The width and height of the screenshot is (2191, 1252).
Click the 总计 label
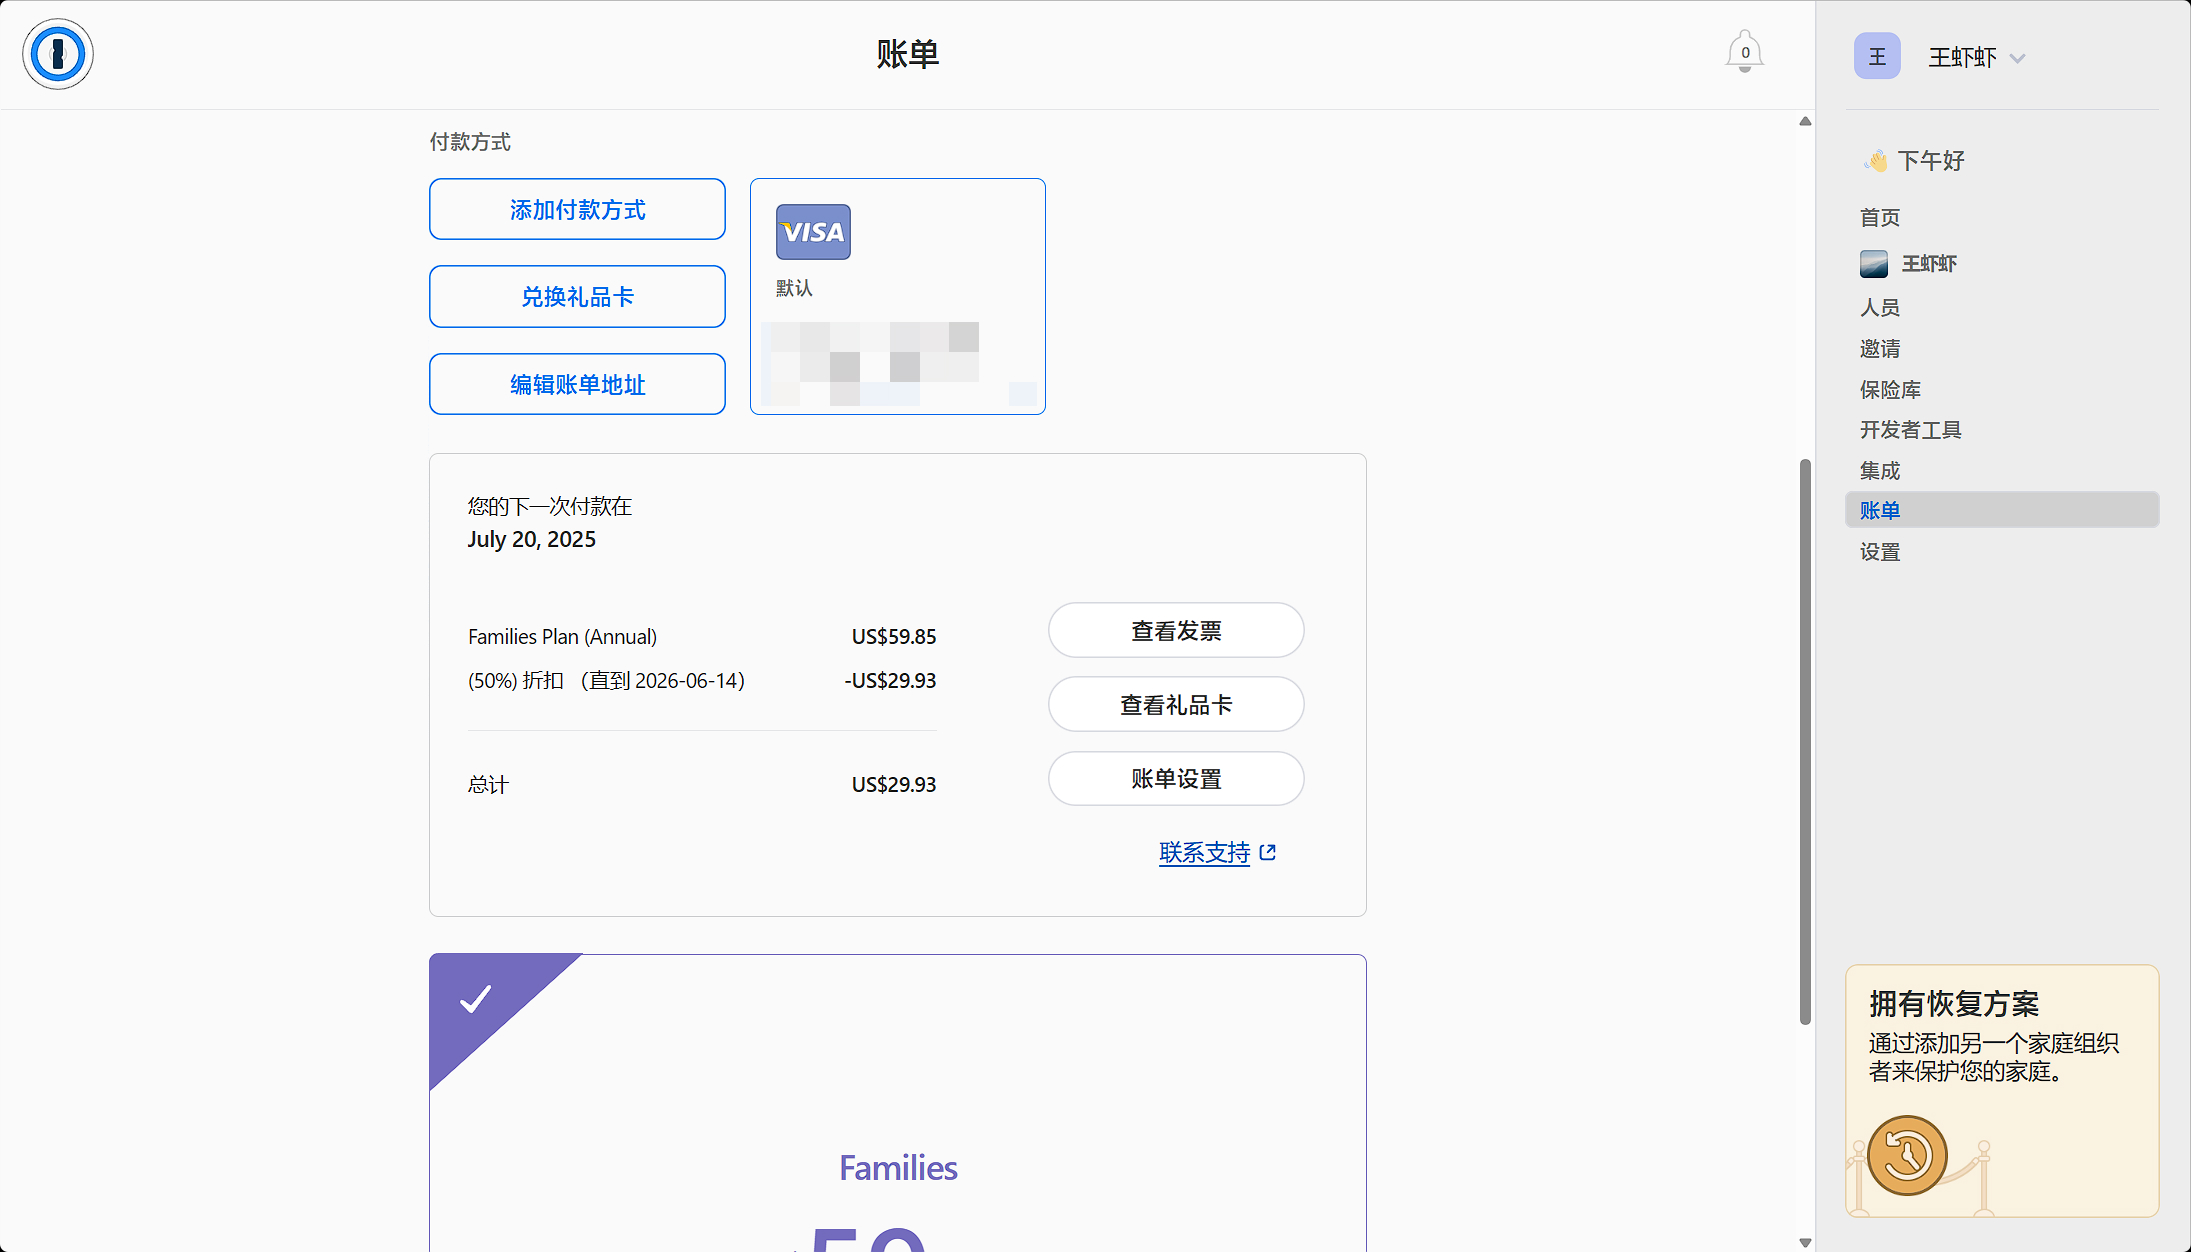click(488, 784)
